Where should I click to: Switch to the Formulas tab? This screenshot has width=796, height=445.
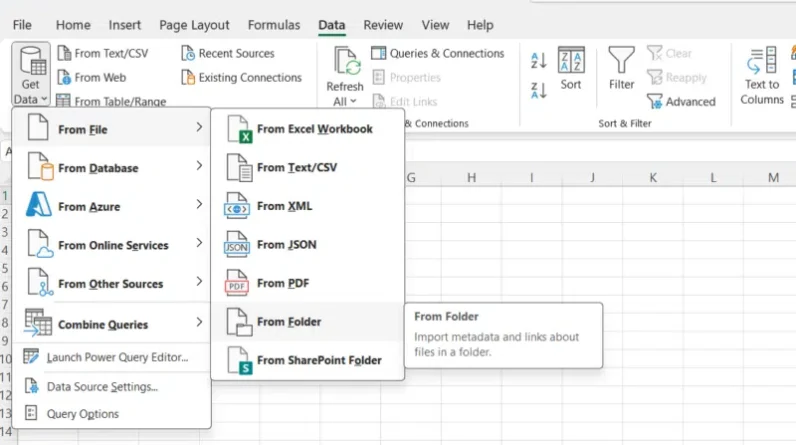[x=274, y=25]
